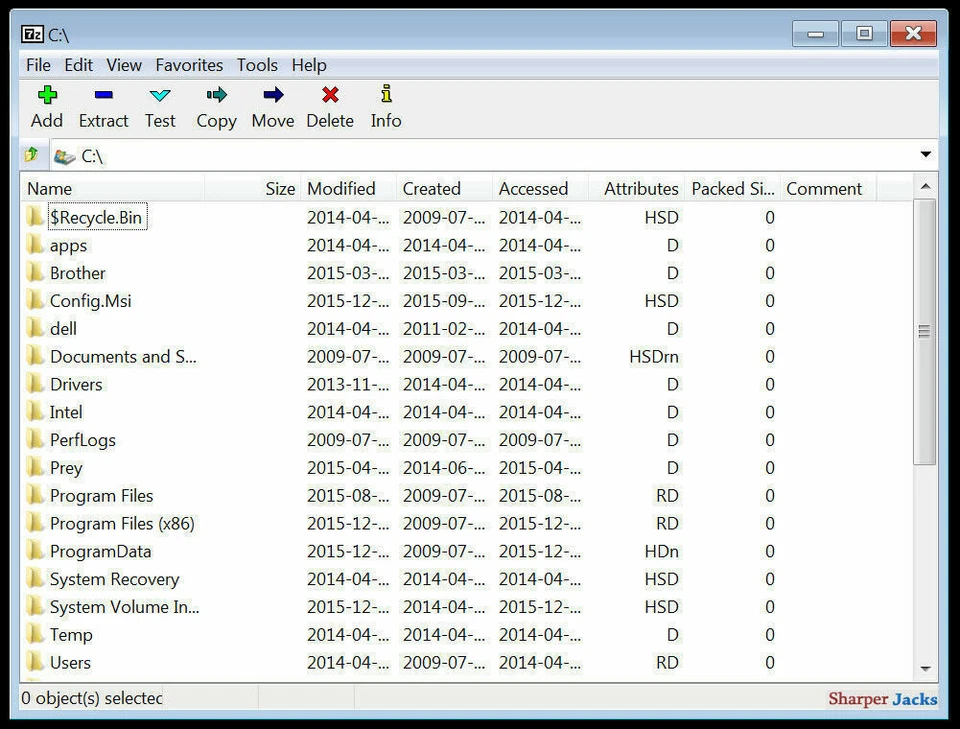Open the Favorites menu
The width and height of the screenshot is (960, 729).
point(189,65)
